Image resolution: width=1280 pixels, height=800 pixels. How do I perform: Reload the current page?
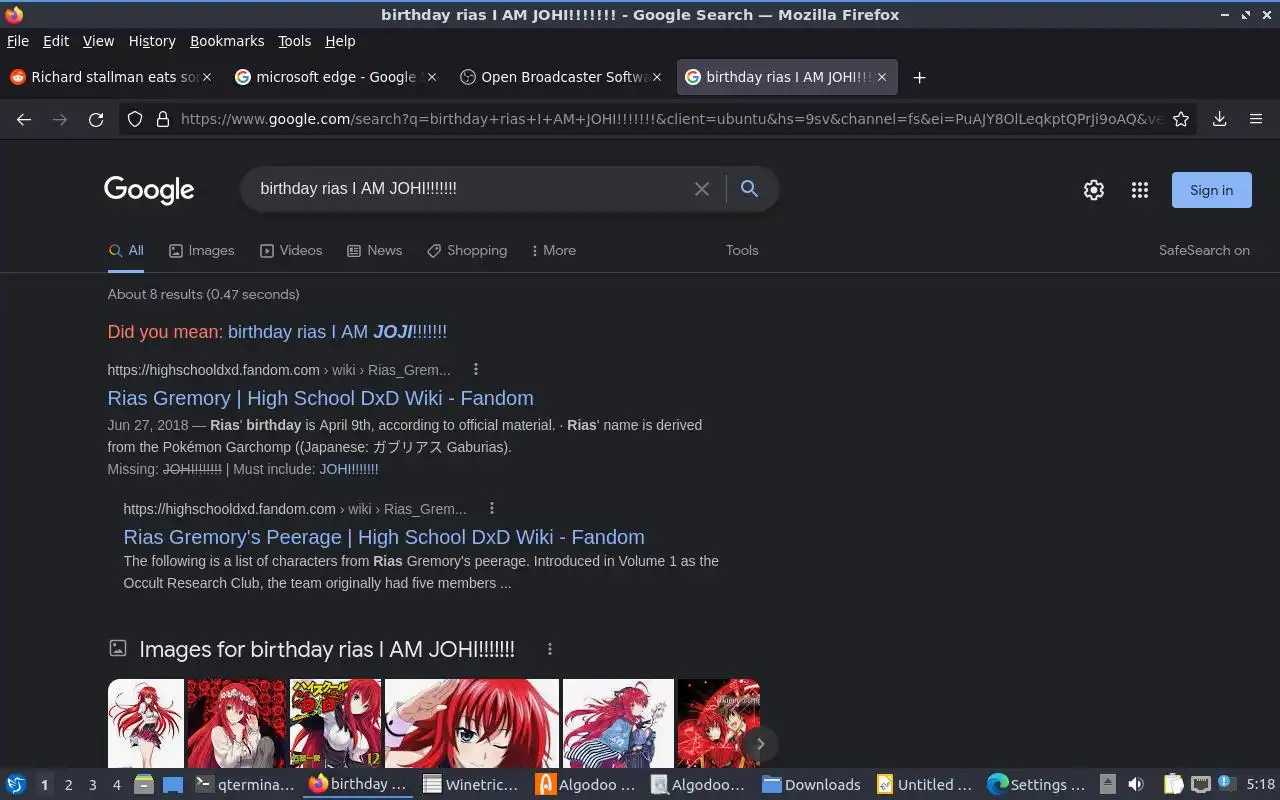pyautogui.click(x=96, y=119)
